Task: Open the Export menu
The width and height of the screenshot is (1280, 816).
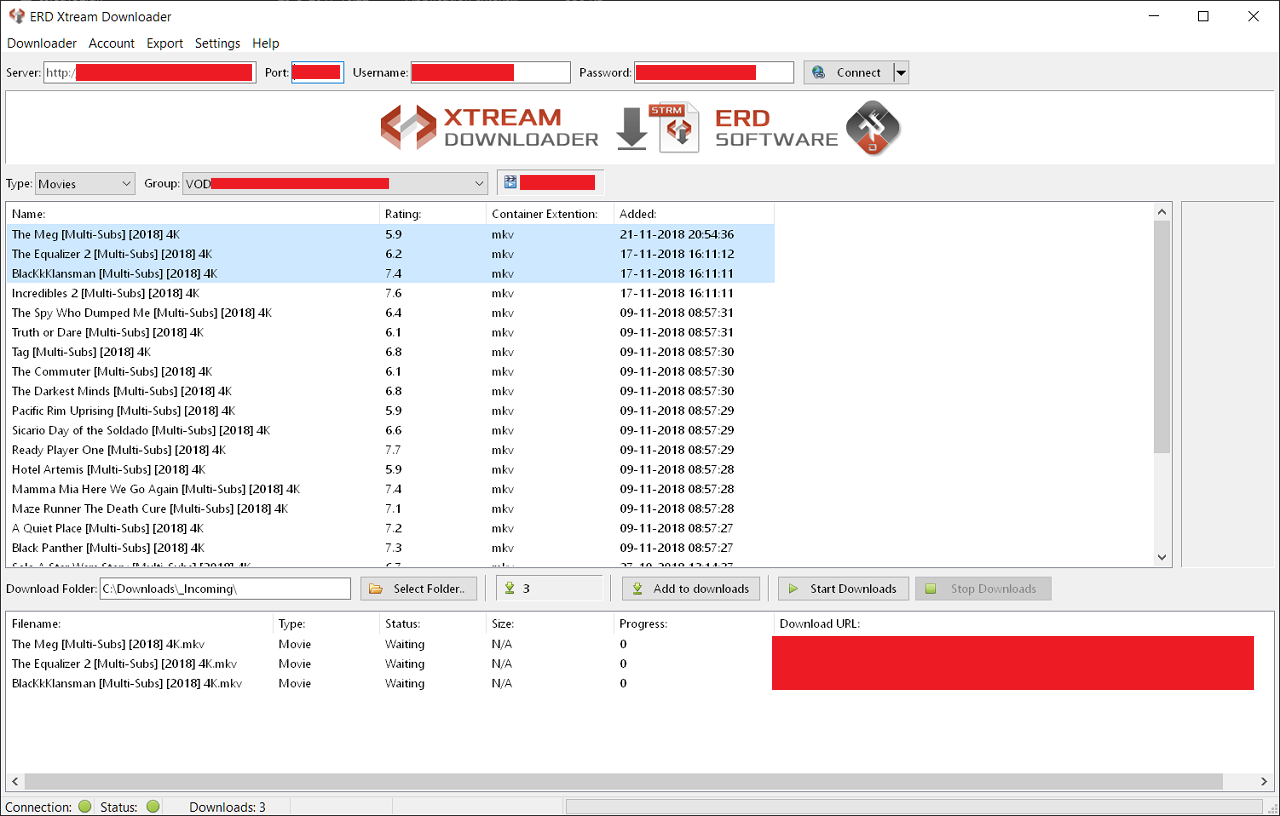Action: [165, 43]
